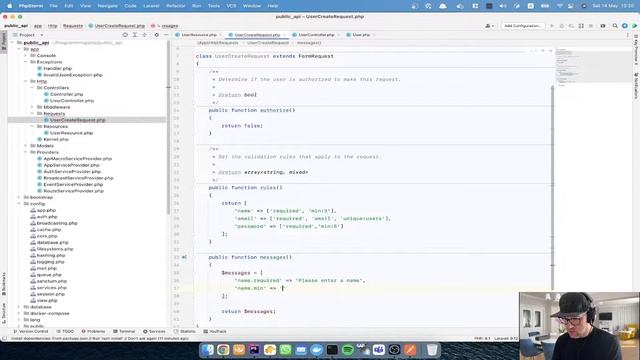Collapse the Controllers folder
This screenshot has width=640, height=360.
point(32,88)
